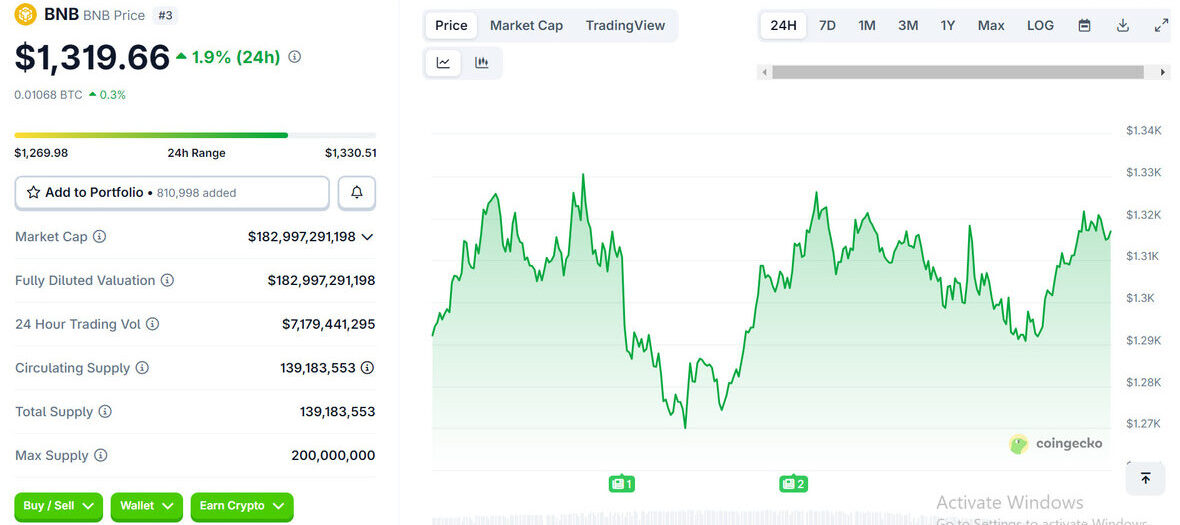
Task: Open the calendar date range picker
Action: (1084, 26)
